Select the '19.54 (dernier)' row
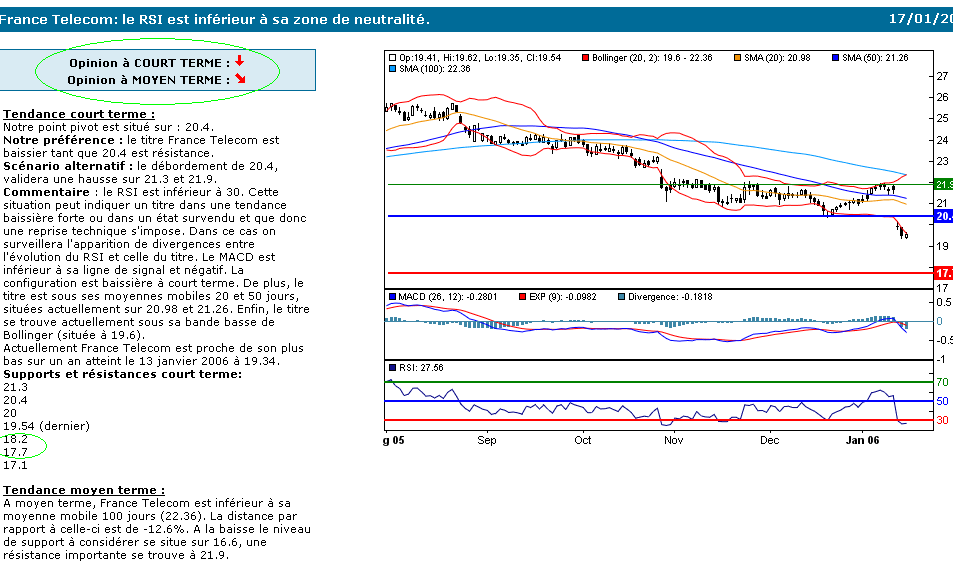The height and width of the screenshot is (569, 953). click(46, 426)
